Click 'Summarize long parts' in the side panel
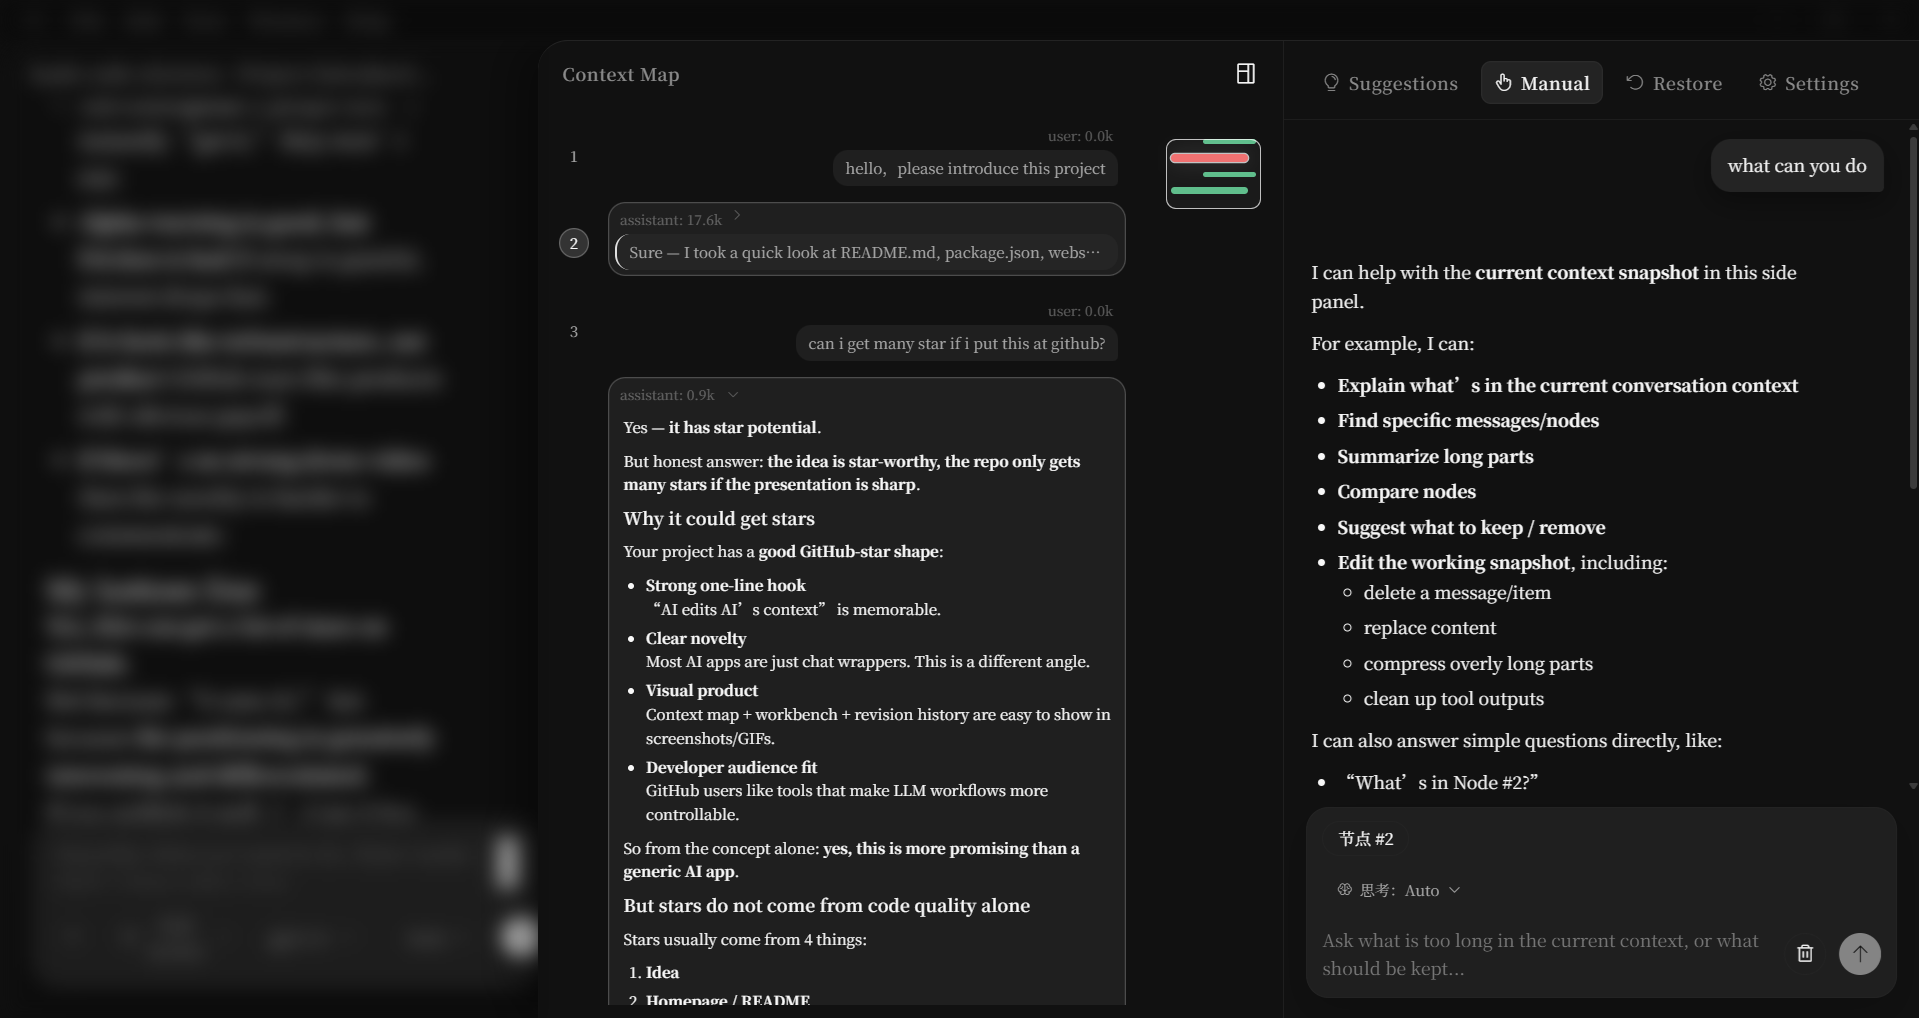The width and height of the screenshot is (1919, 1018). point(1436,457)
